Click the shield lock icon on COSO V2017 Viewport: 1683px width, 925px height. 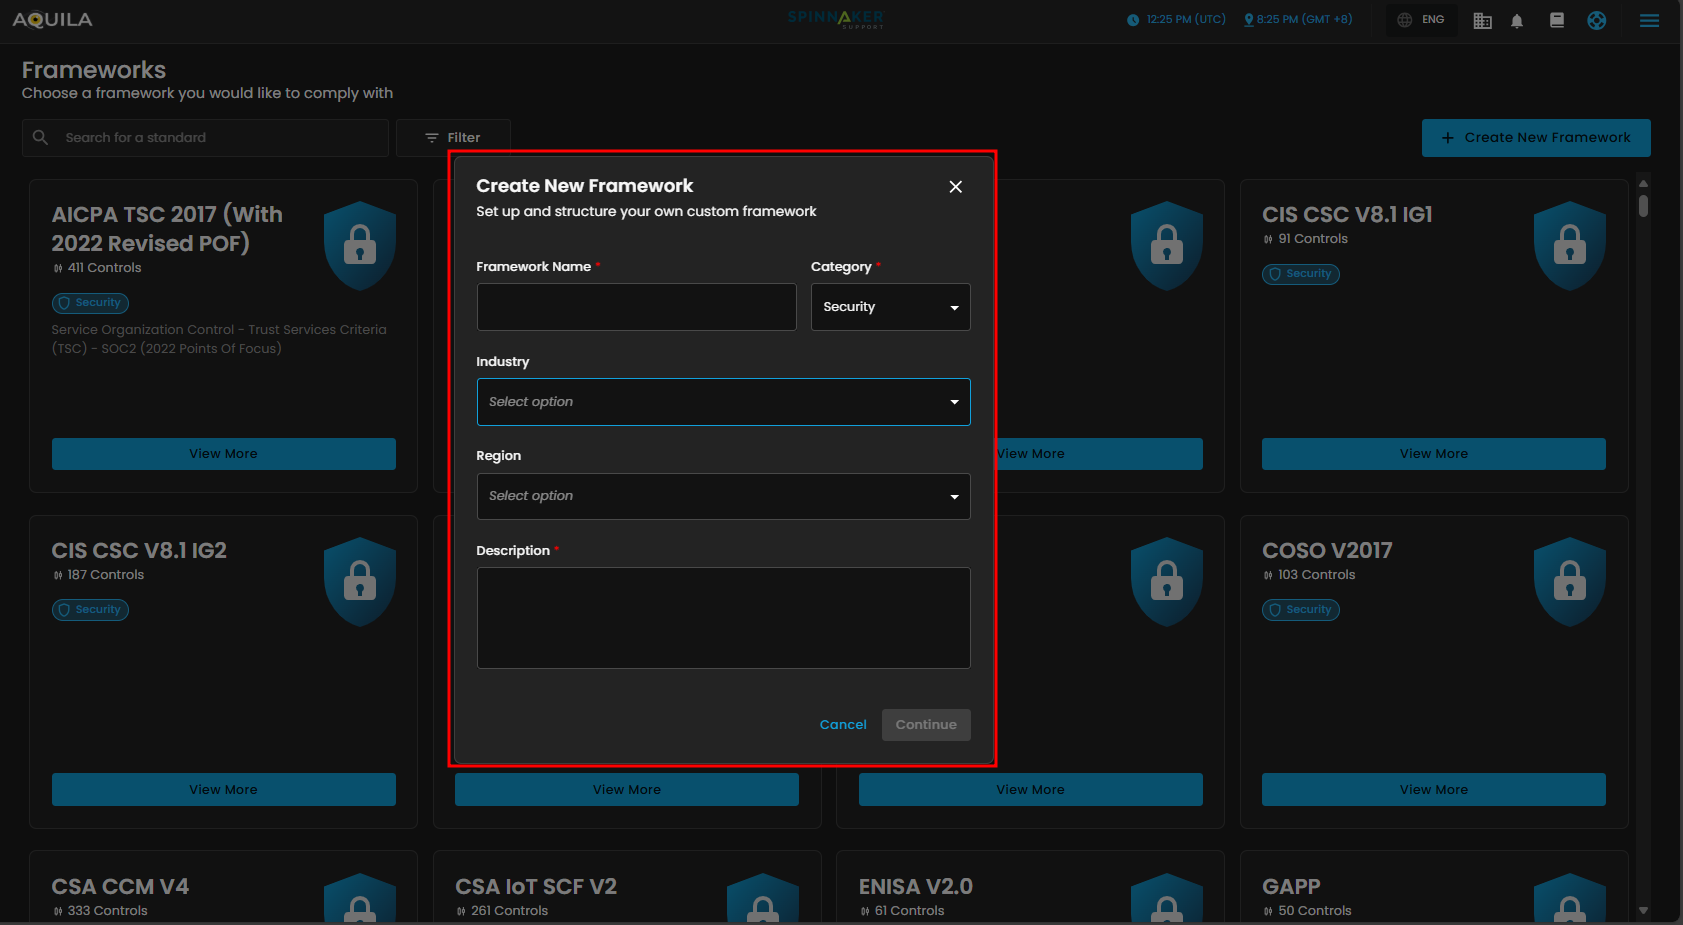tap(1569, 582)
